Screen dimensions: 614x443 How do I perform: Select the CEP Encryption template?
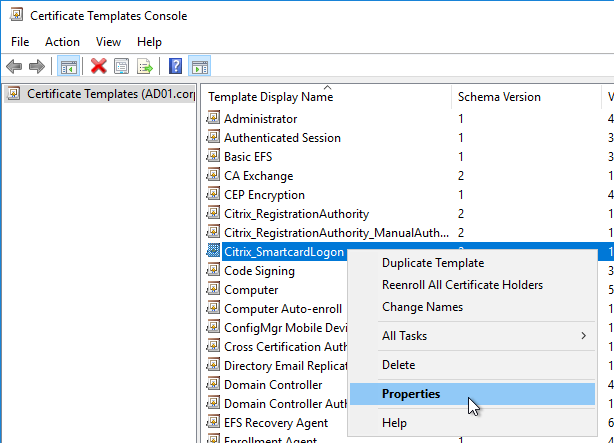264,195
